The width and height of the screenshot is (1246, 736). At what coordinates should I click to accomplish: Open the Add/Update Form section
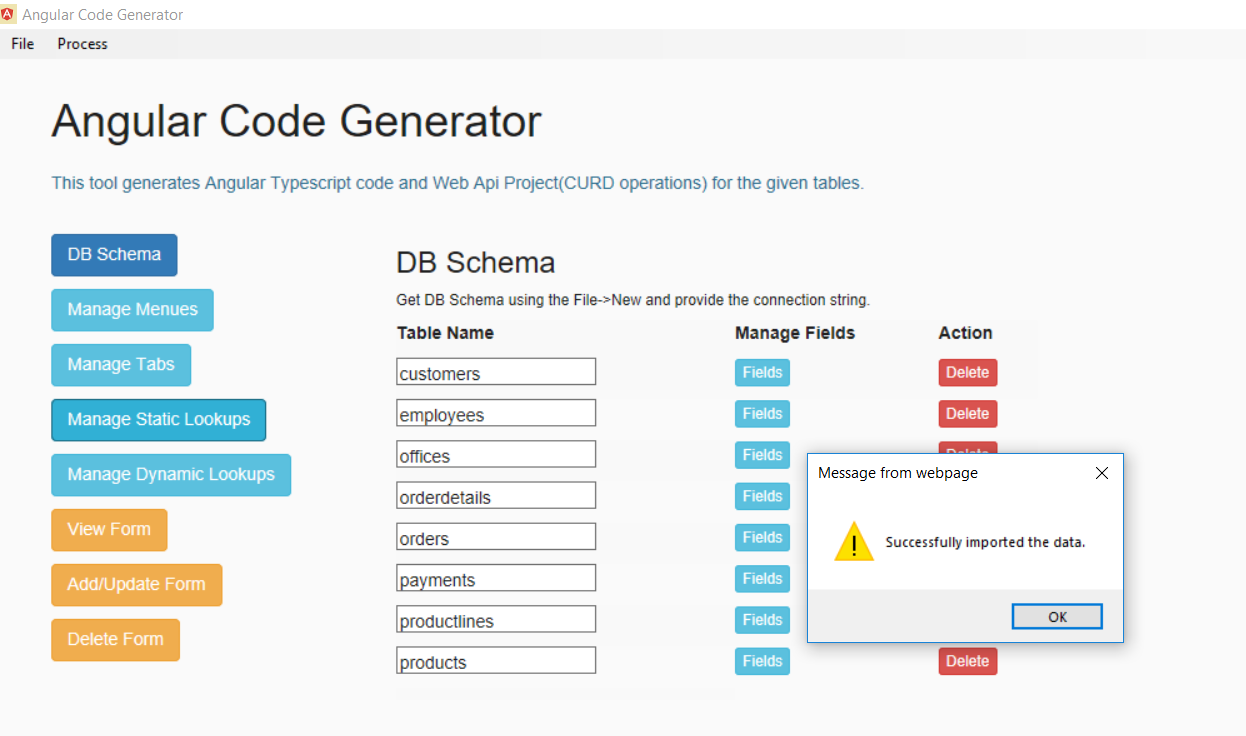tap(136, 585)
